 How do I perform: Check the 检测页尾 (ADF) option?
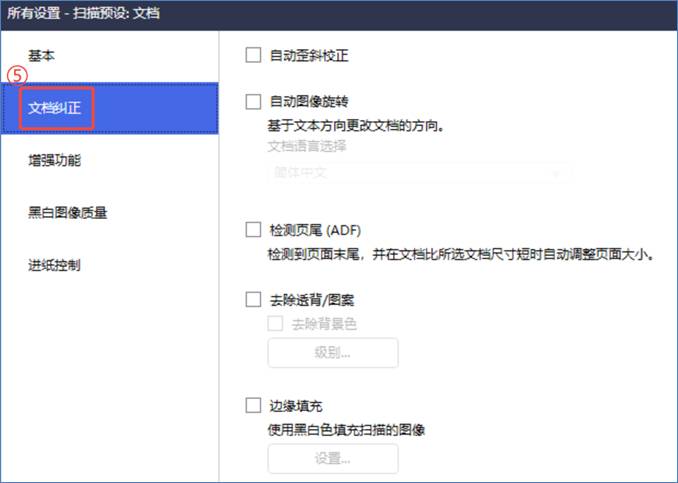click(253, 230)
